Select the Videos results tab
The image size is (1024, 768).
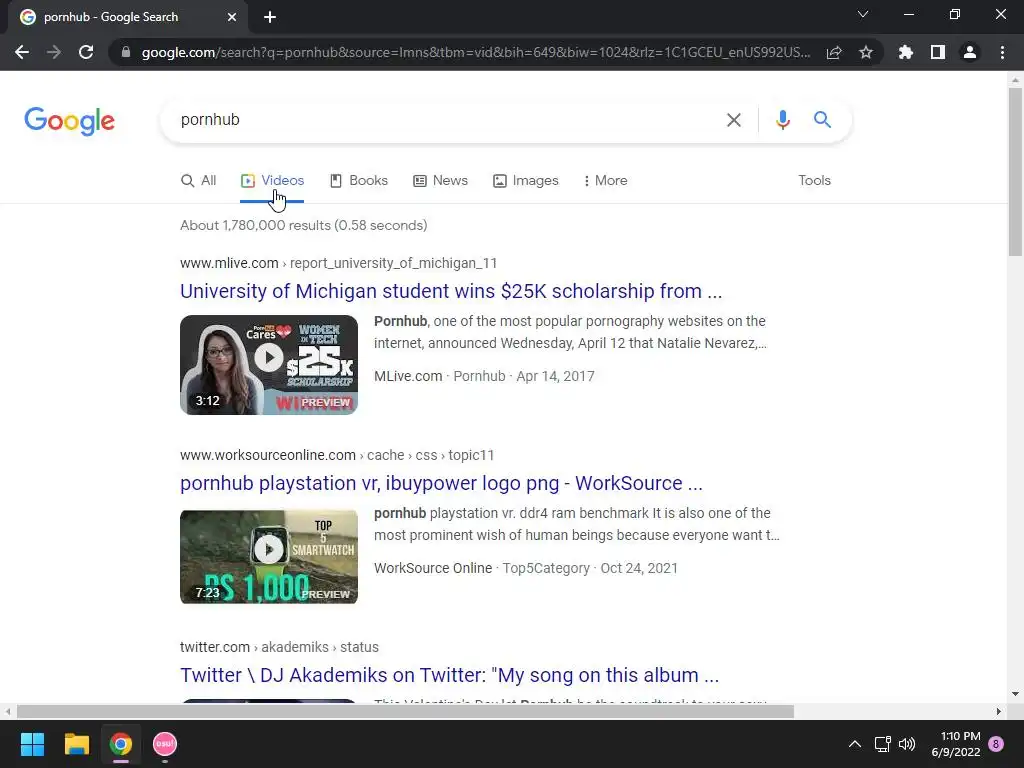pyautogui.click(x=272, y=180)
